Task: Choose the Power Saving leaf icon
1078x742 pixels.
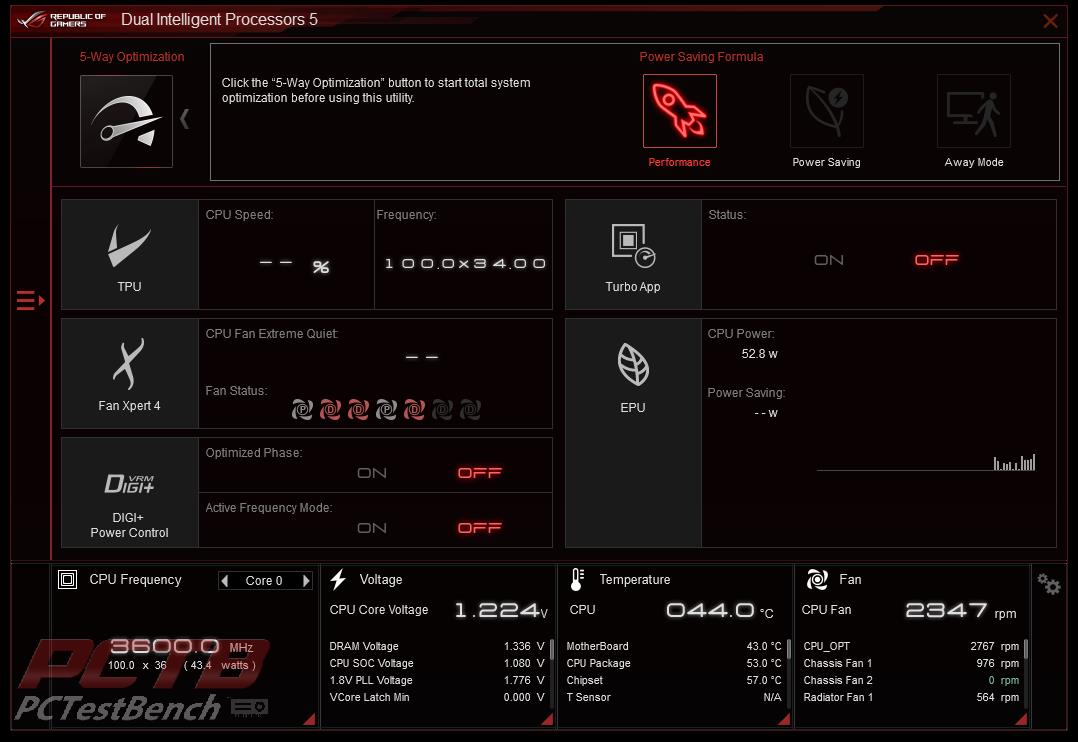Action: (826, 111)
